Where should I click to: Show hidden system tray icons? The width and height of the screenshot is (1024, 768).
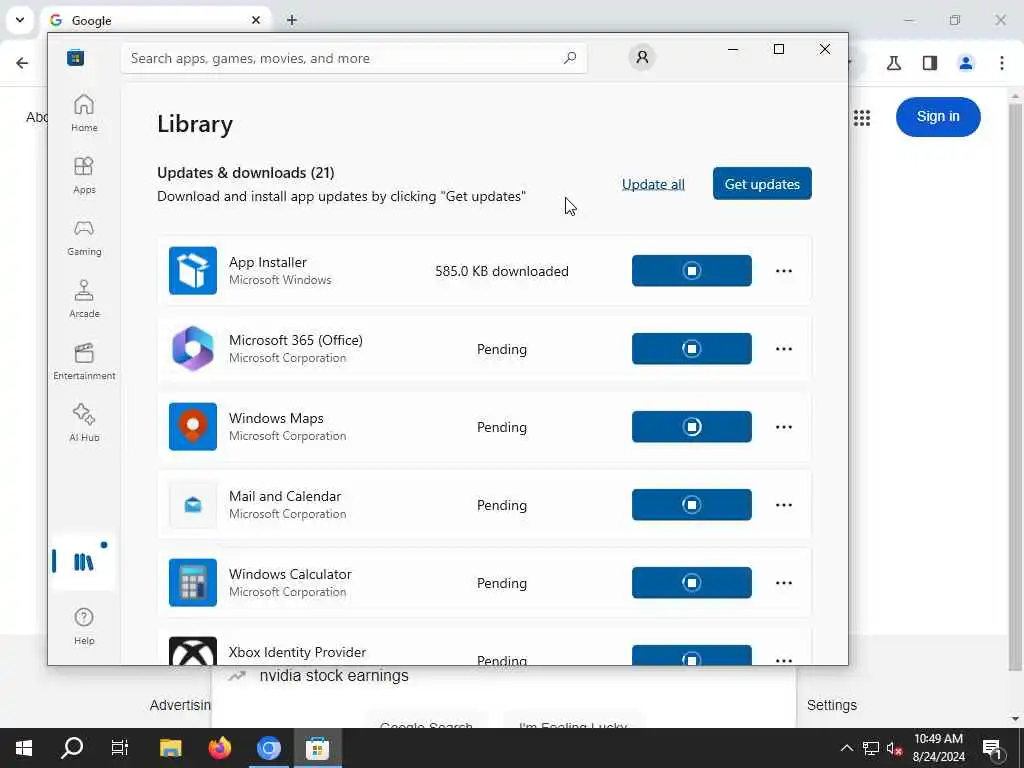click(846, 748)
